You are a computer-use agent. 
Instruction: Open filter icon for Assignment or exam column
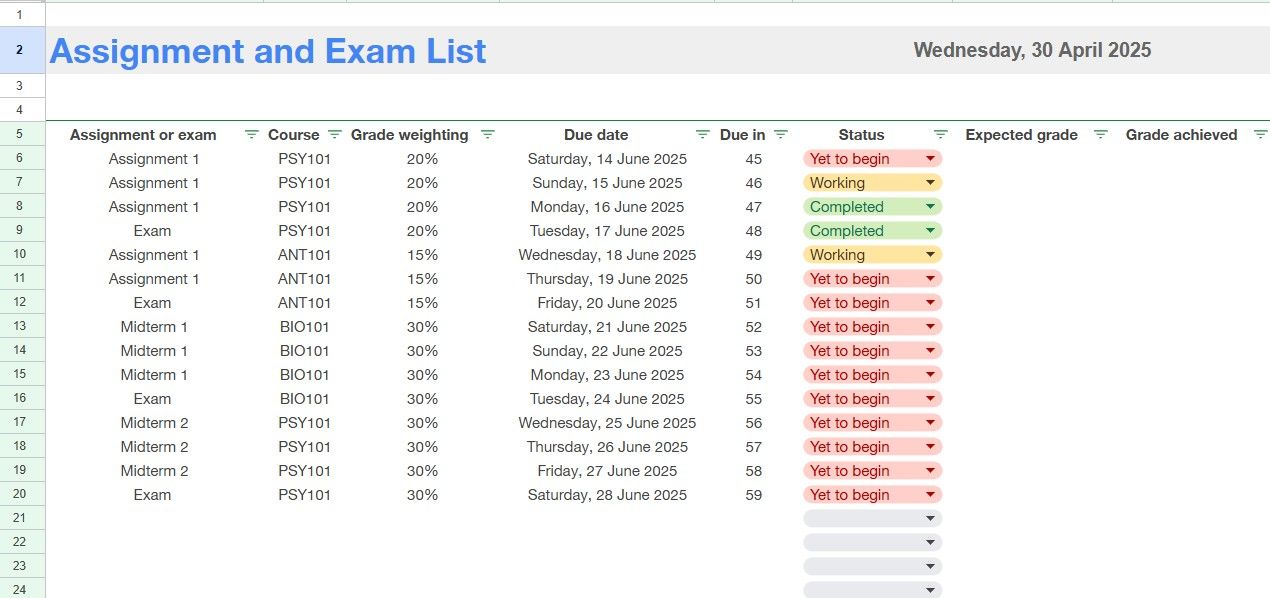point(251,134)
